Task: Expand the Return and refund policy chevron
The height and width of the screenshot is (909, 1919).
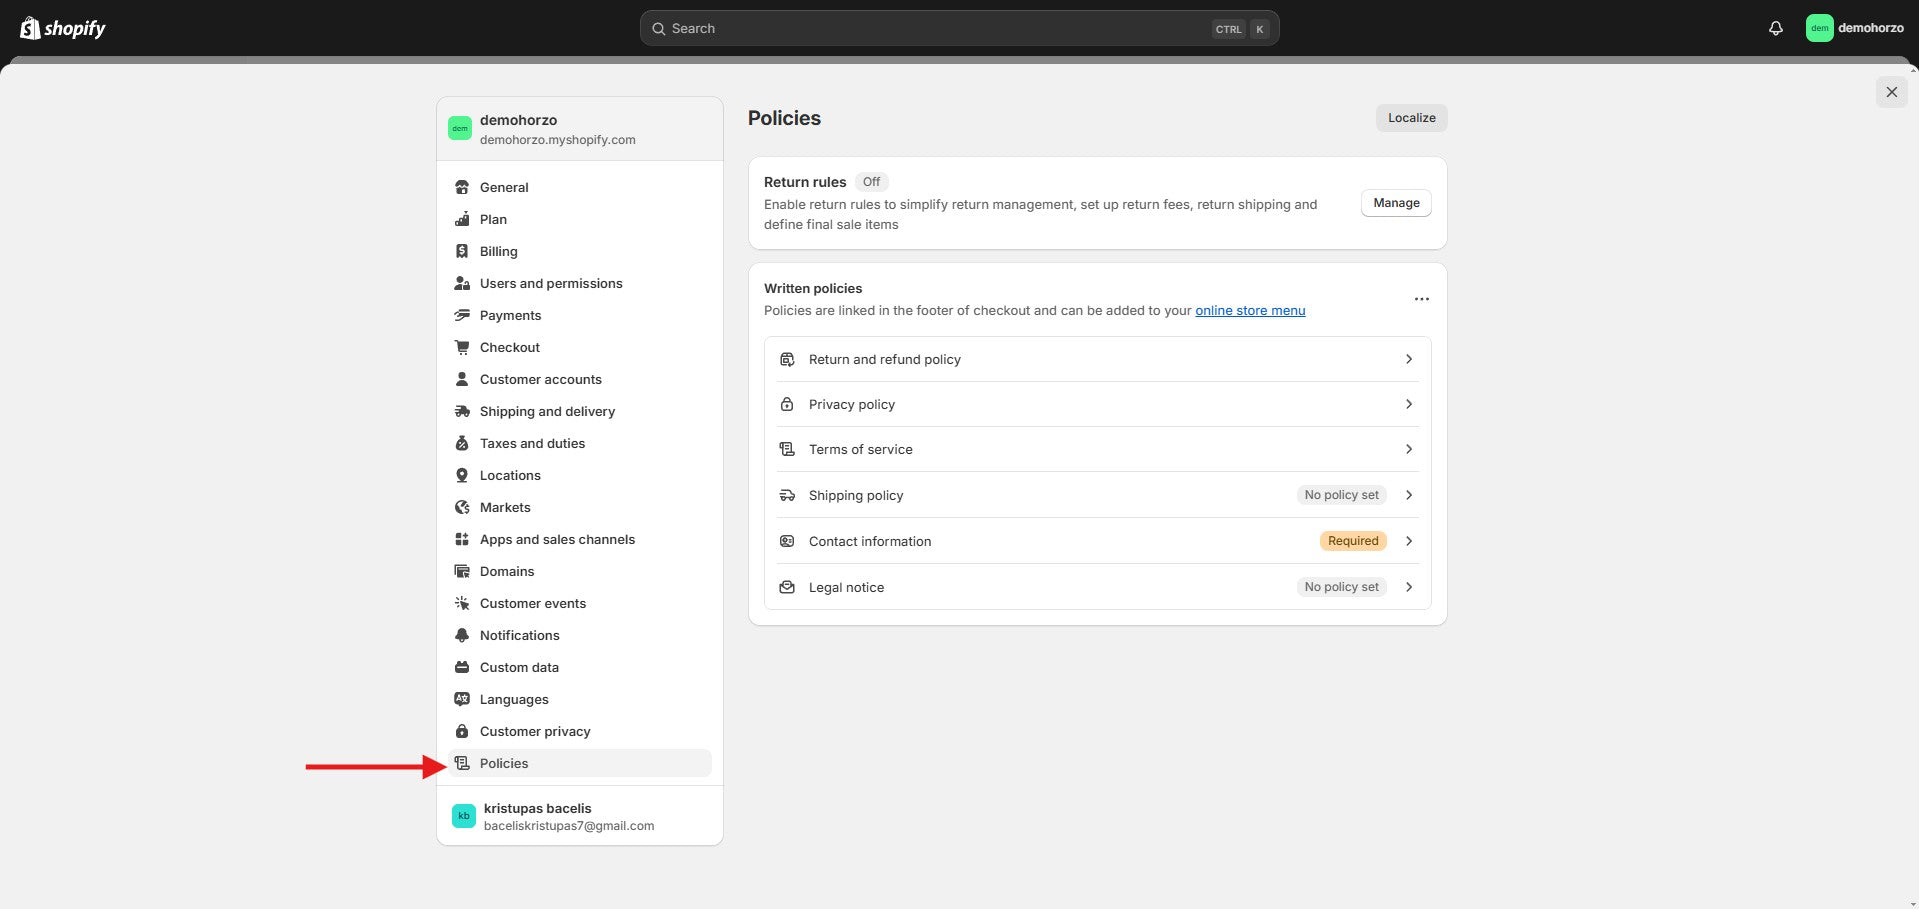Action: click(x=1408, y=359)
